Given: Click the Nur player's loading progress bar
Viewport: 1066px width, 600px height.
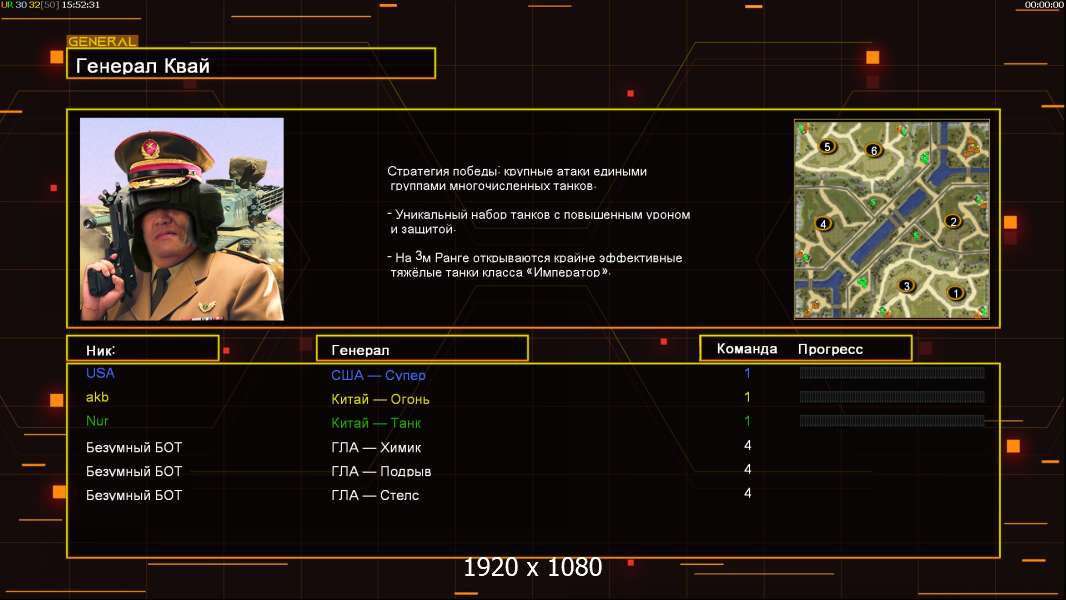Looking at the screenshot, I should point(892,421).
